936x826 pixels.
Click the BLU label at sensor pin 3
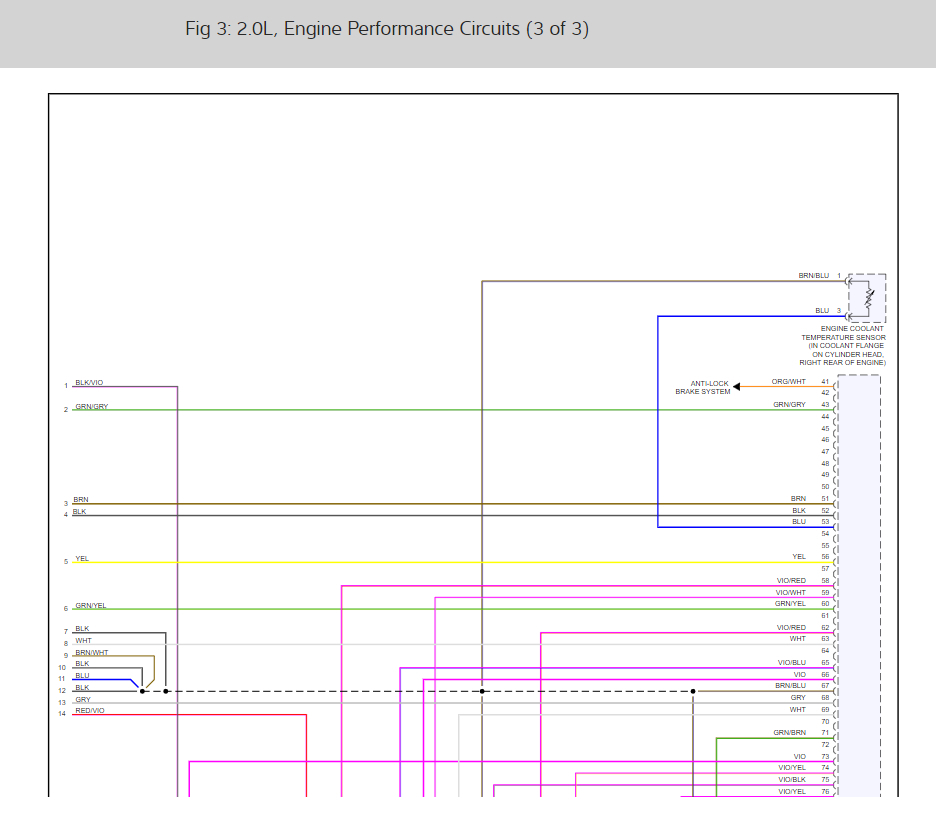tap(821, 310)
